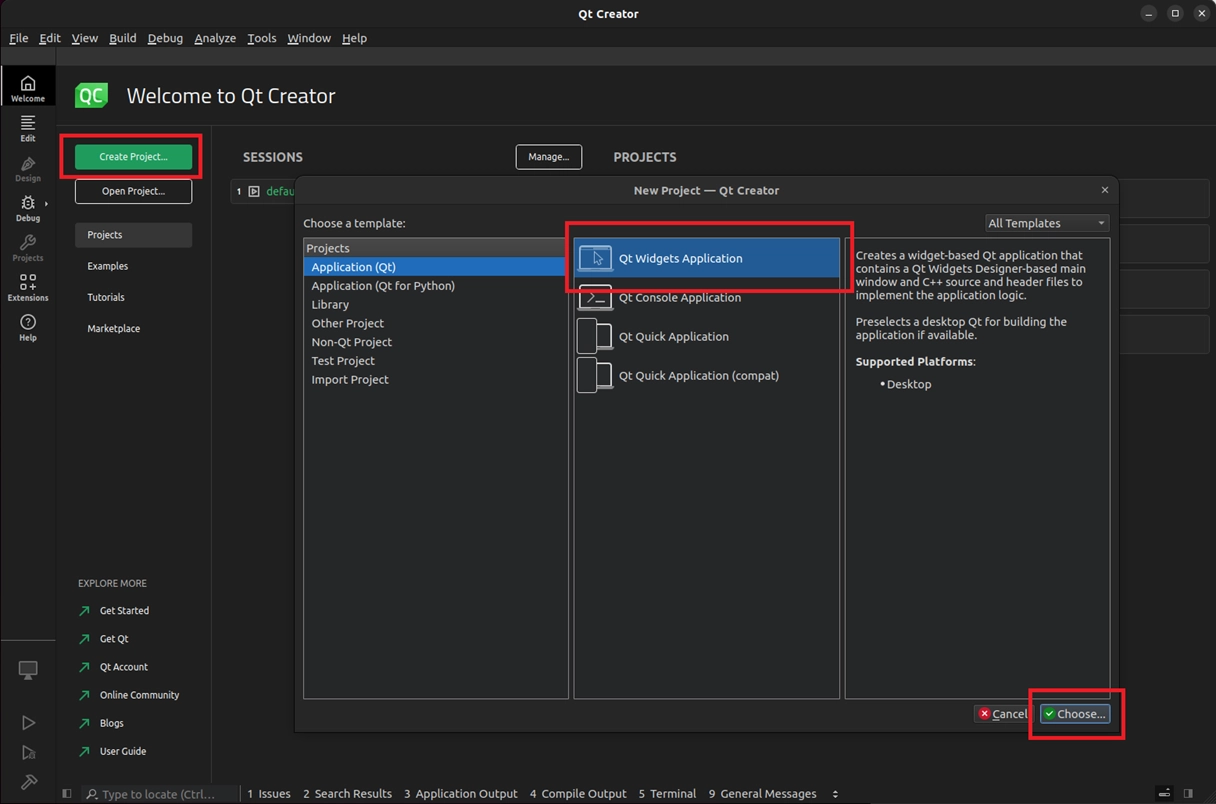The image size is (1216, 804).
Task: Toggle the left sidebar visibility button
Action: tap(67, 794)
